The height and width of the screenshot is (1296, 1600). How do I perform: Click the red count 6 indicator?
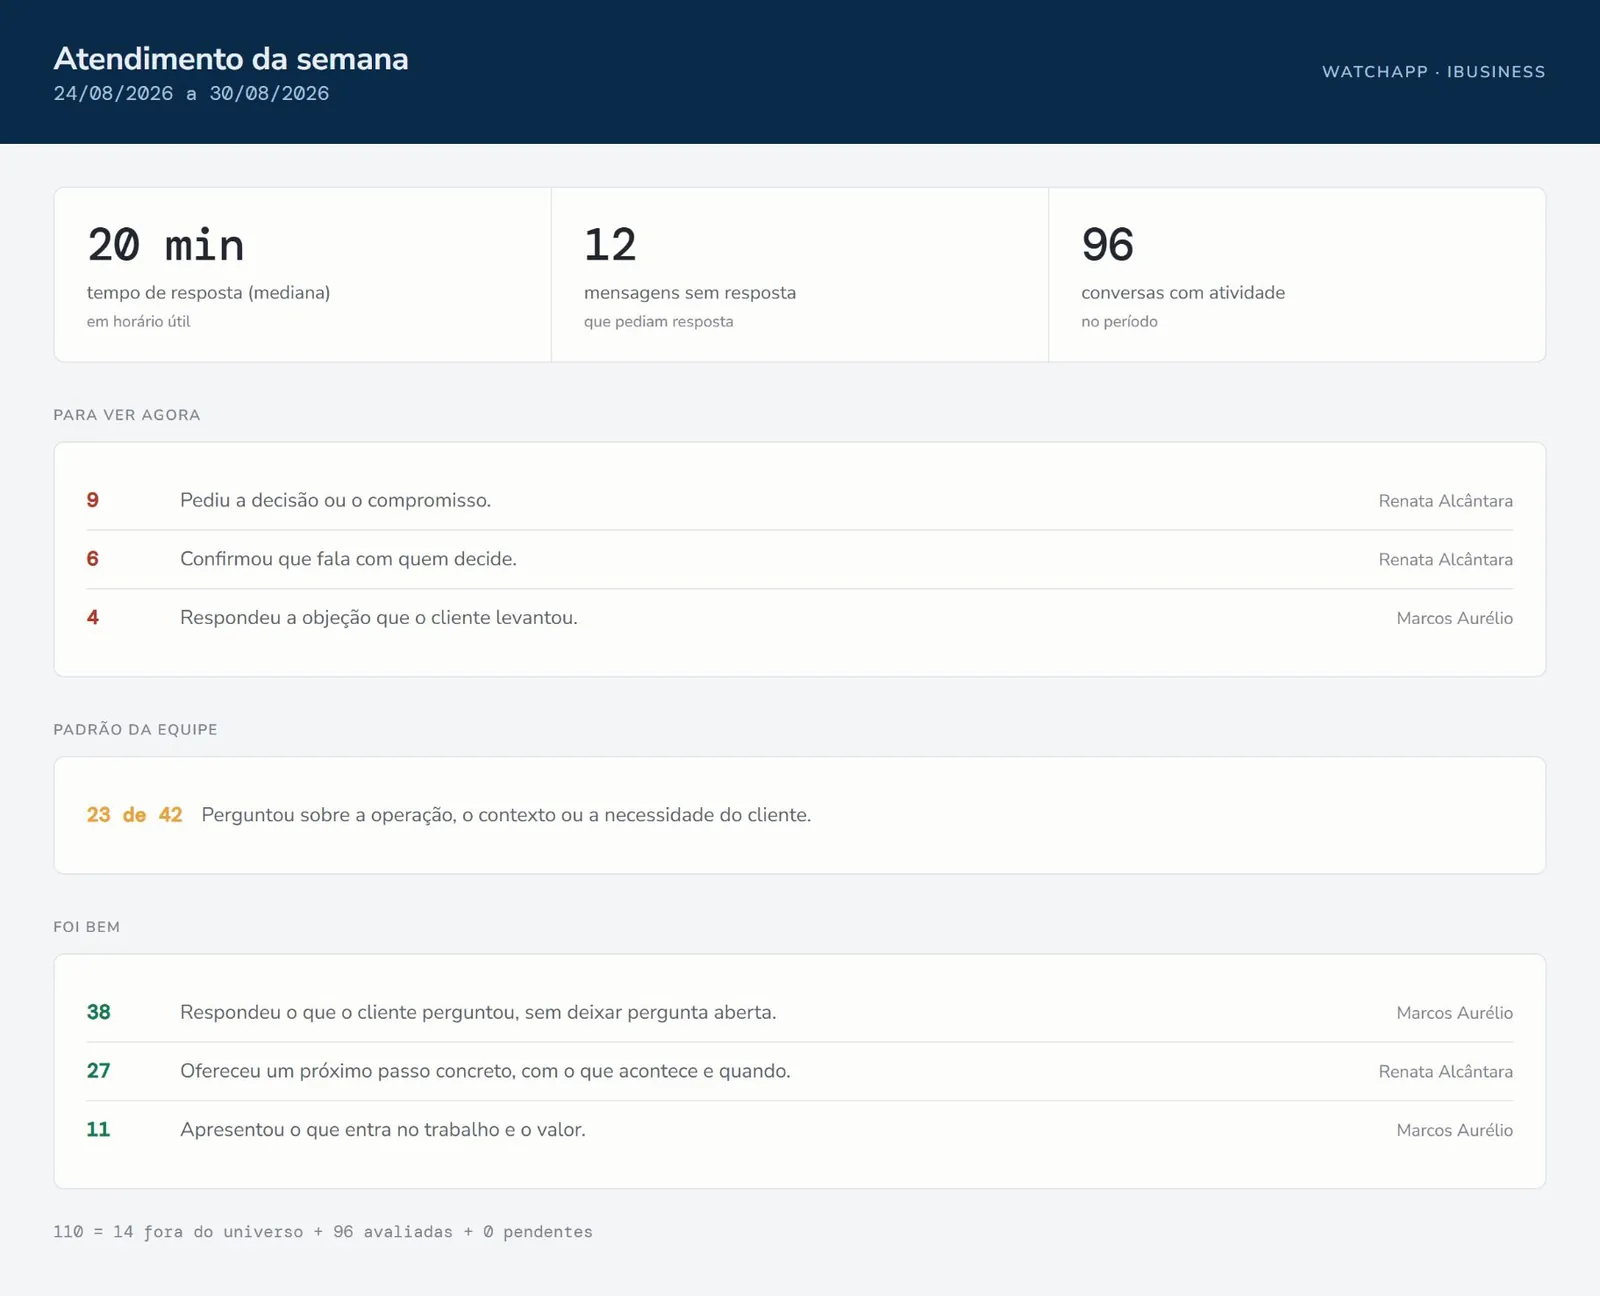[93, 559]
